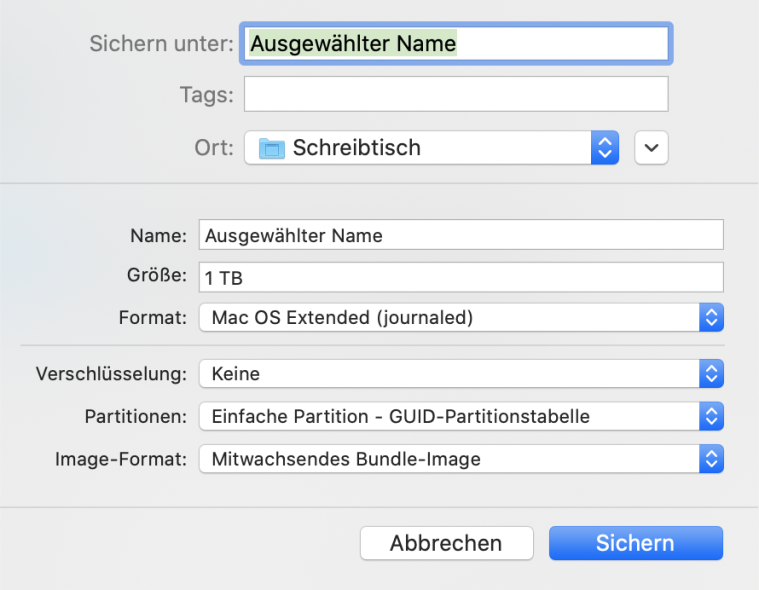Click the Abbrechen button
This screenshot has width=759, height=590.
pyautogui.click(x=446, y=543)
